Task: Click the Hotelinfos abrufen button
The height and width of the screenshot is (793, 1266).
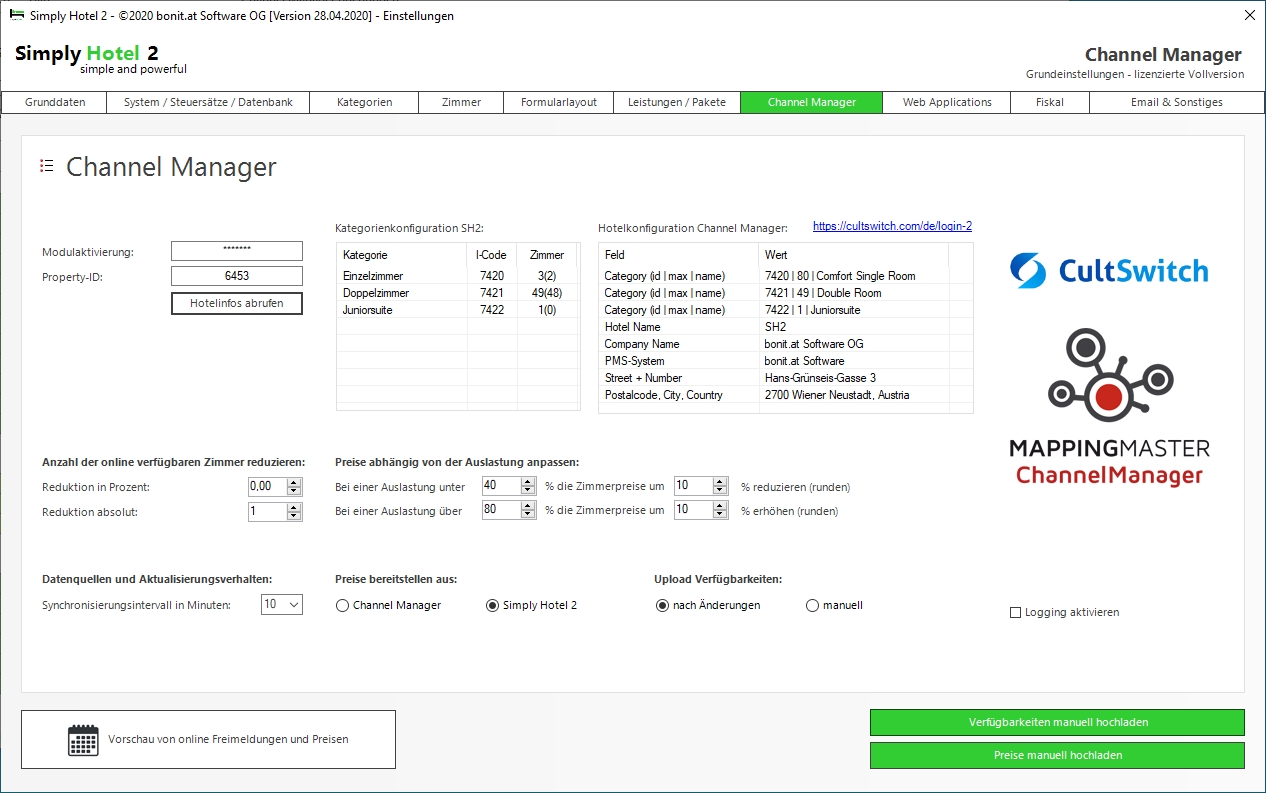Action: 237,303
